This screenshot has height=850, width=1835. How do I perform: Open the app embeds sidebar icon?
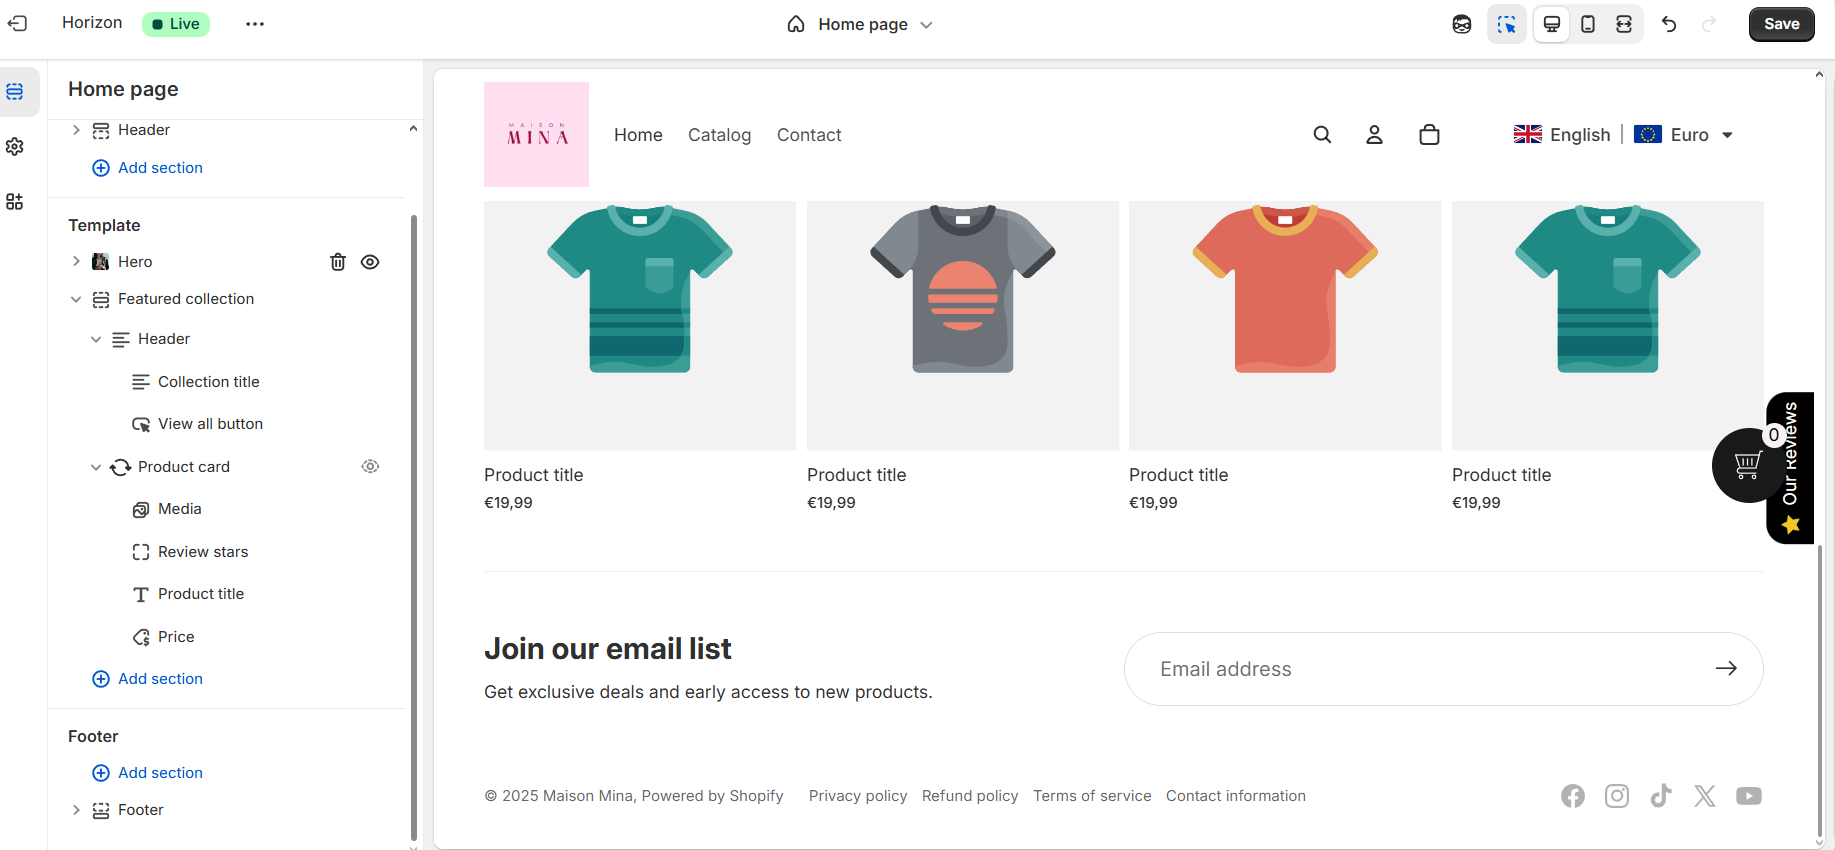point(15,202)
